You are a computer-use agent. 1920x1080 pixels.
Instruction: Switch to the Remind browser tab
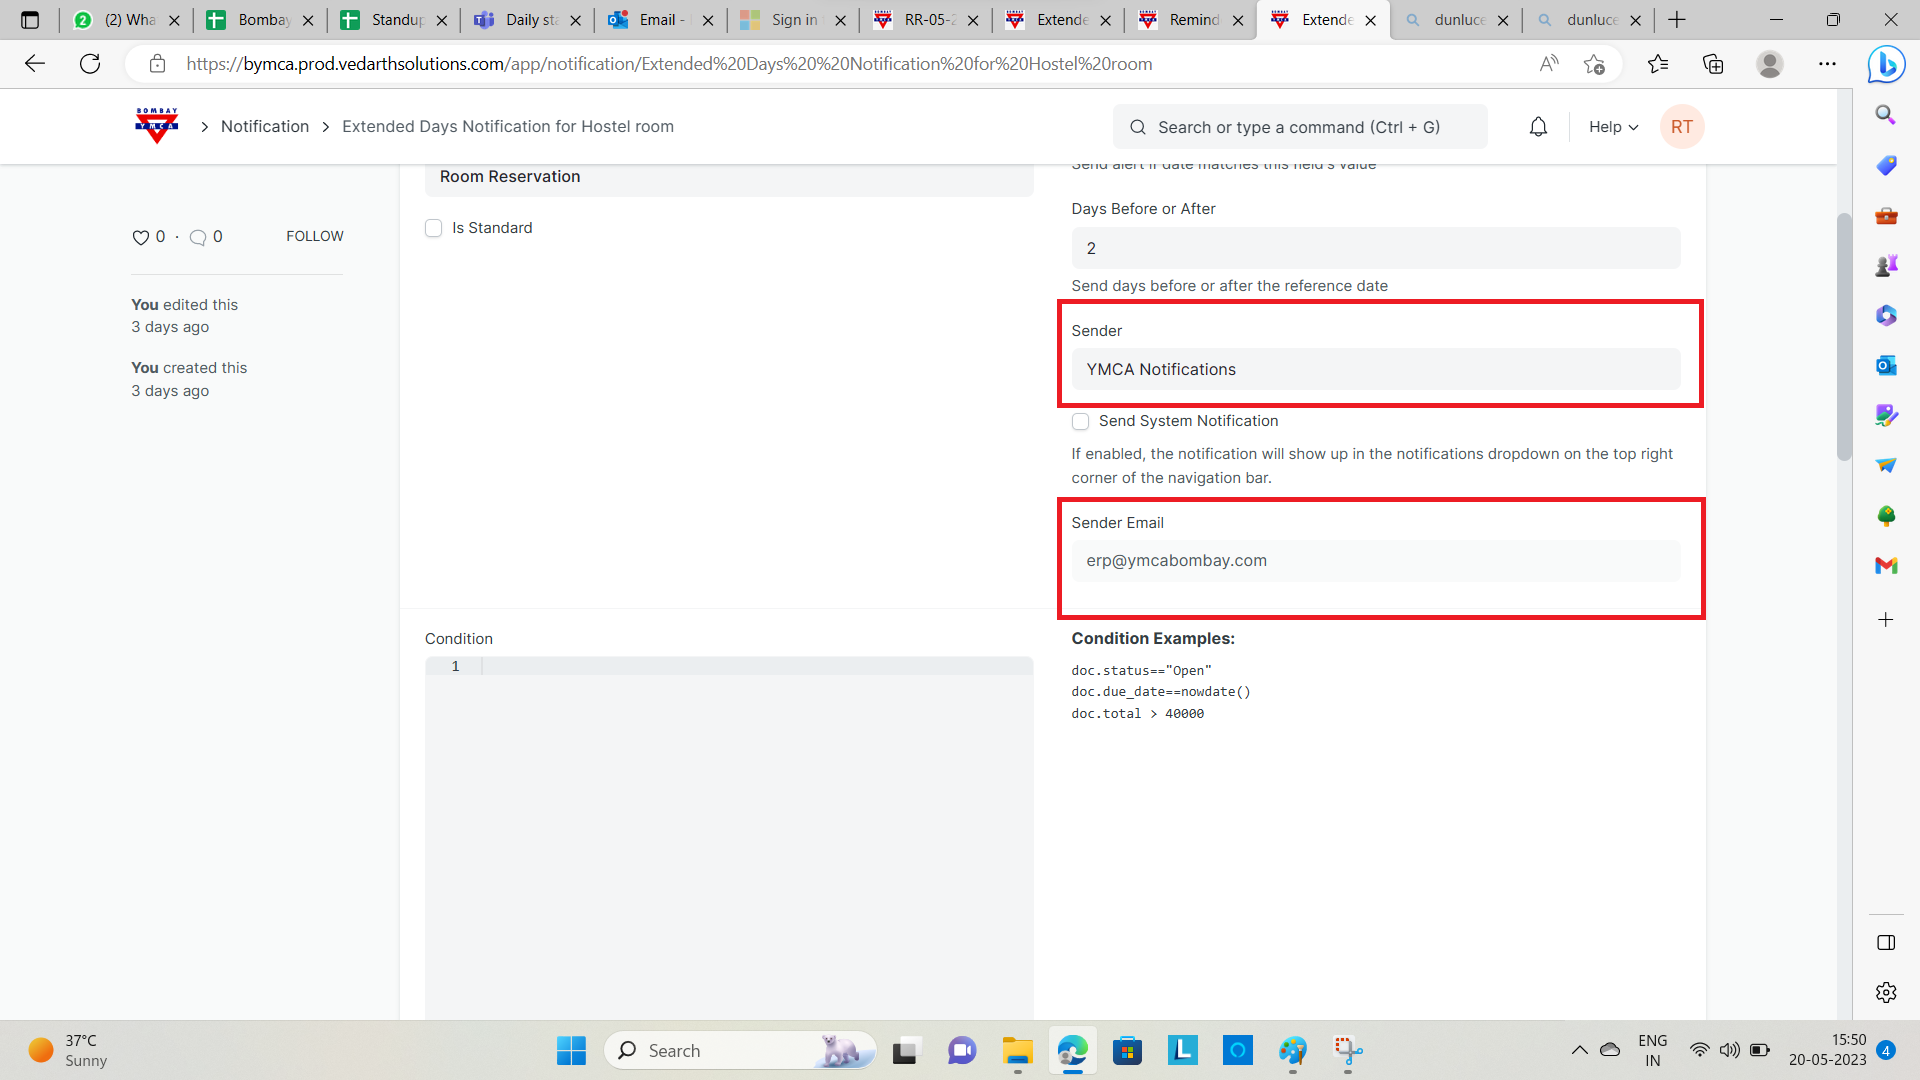pyautogui.click(x=1194, y=20)
